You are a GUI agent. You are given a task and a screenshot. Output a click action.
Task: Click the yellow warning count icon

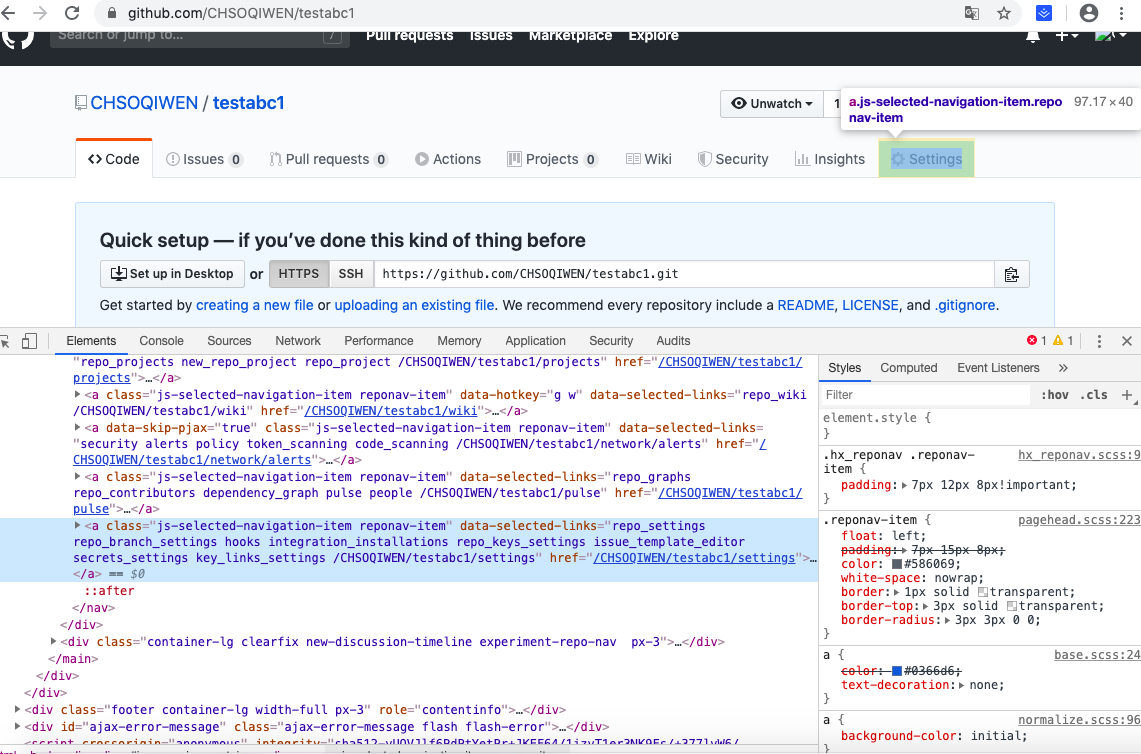(x=1058, y=341)
